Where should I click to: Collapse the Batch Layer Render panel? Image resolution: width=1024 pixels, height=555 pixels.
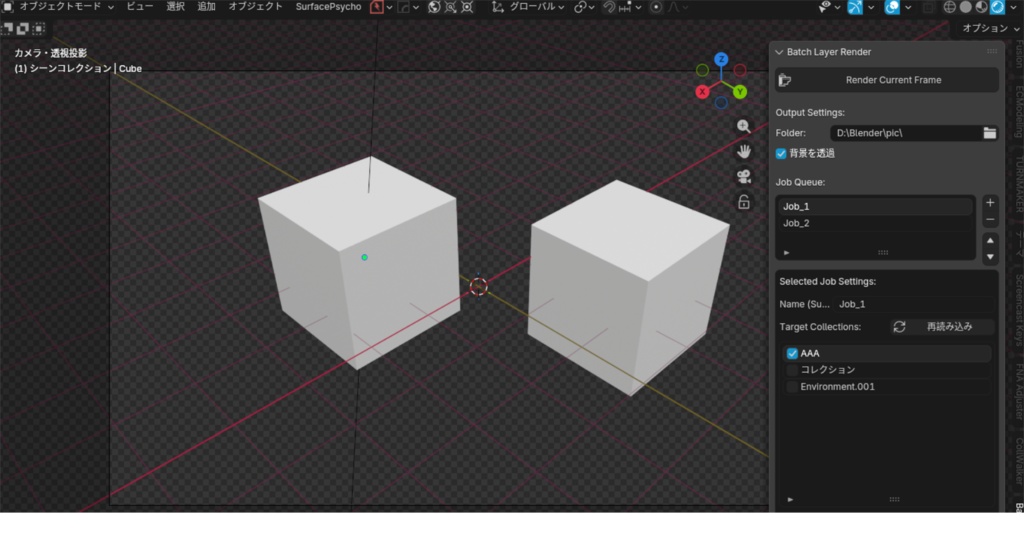coord(779,52)
